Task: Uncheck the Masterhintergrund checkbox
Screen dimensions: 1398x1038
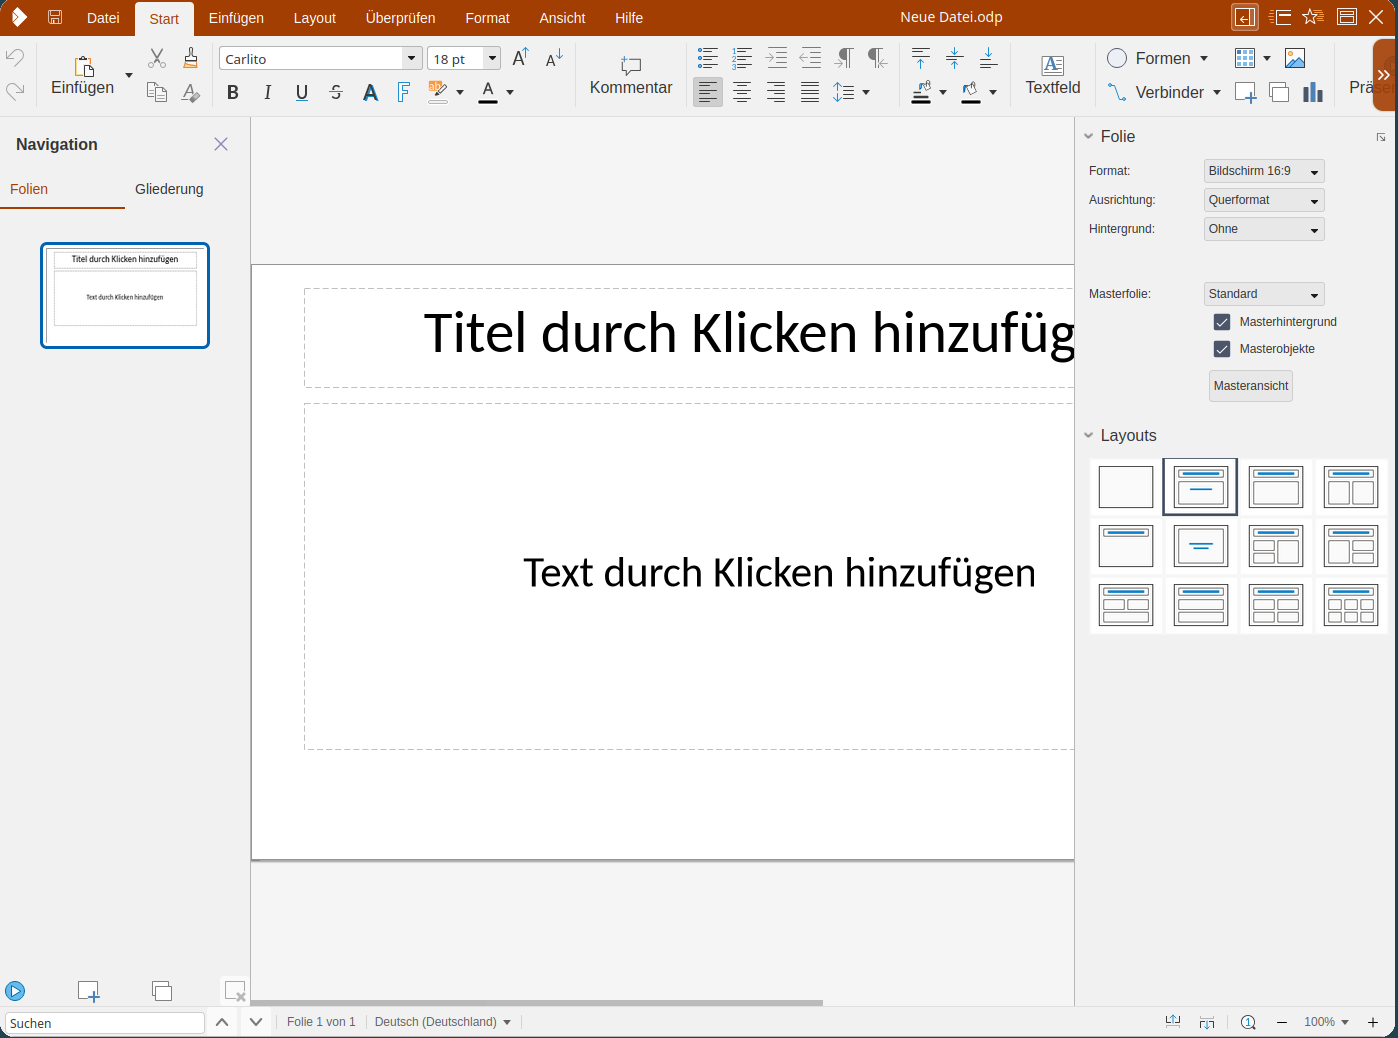Action: (x=1221, y=322)
